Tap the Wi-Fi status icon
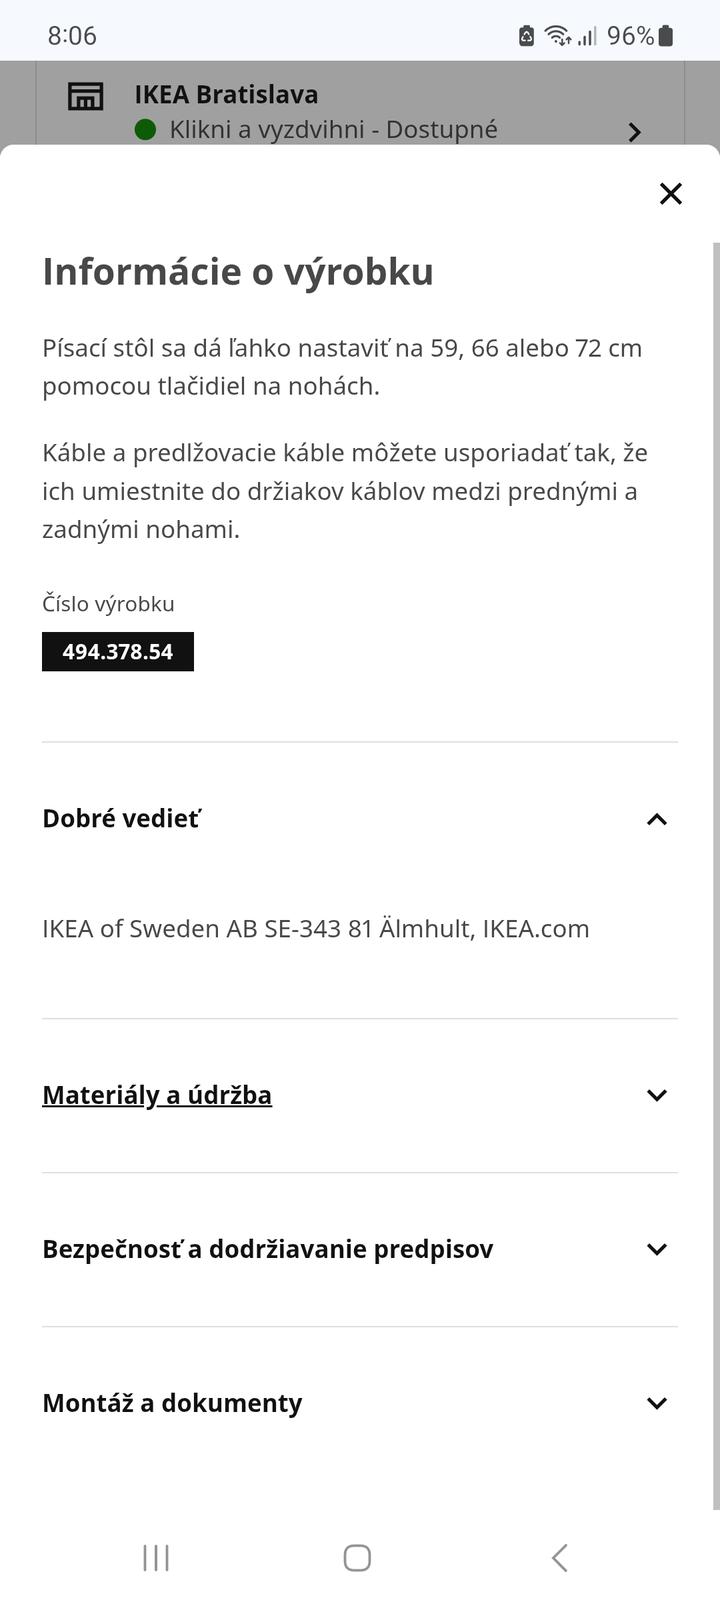 click(557, 36)
